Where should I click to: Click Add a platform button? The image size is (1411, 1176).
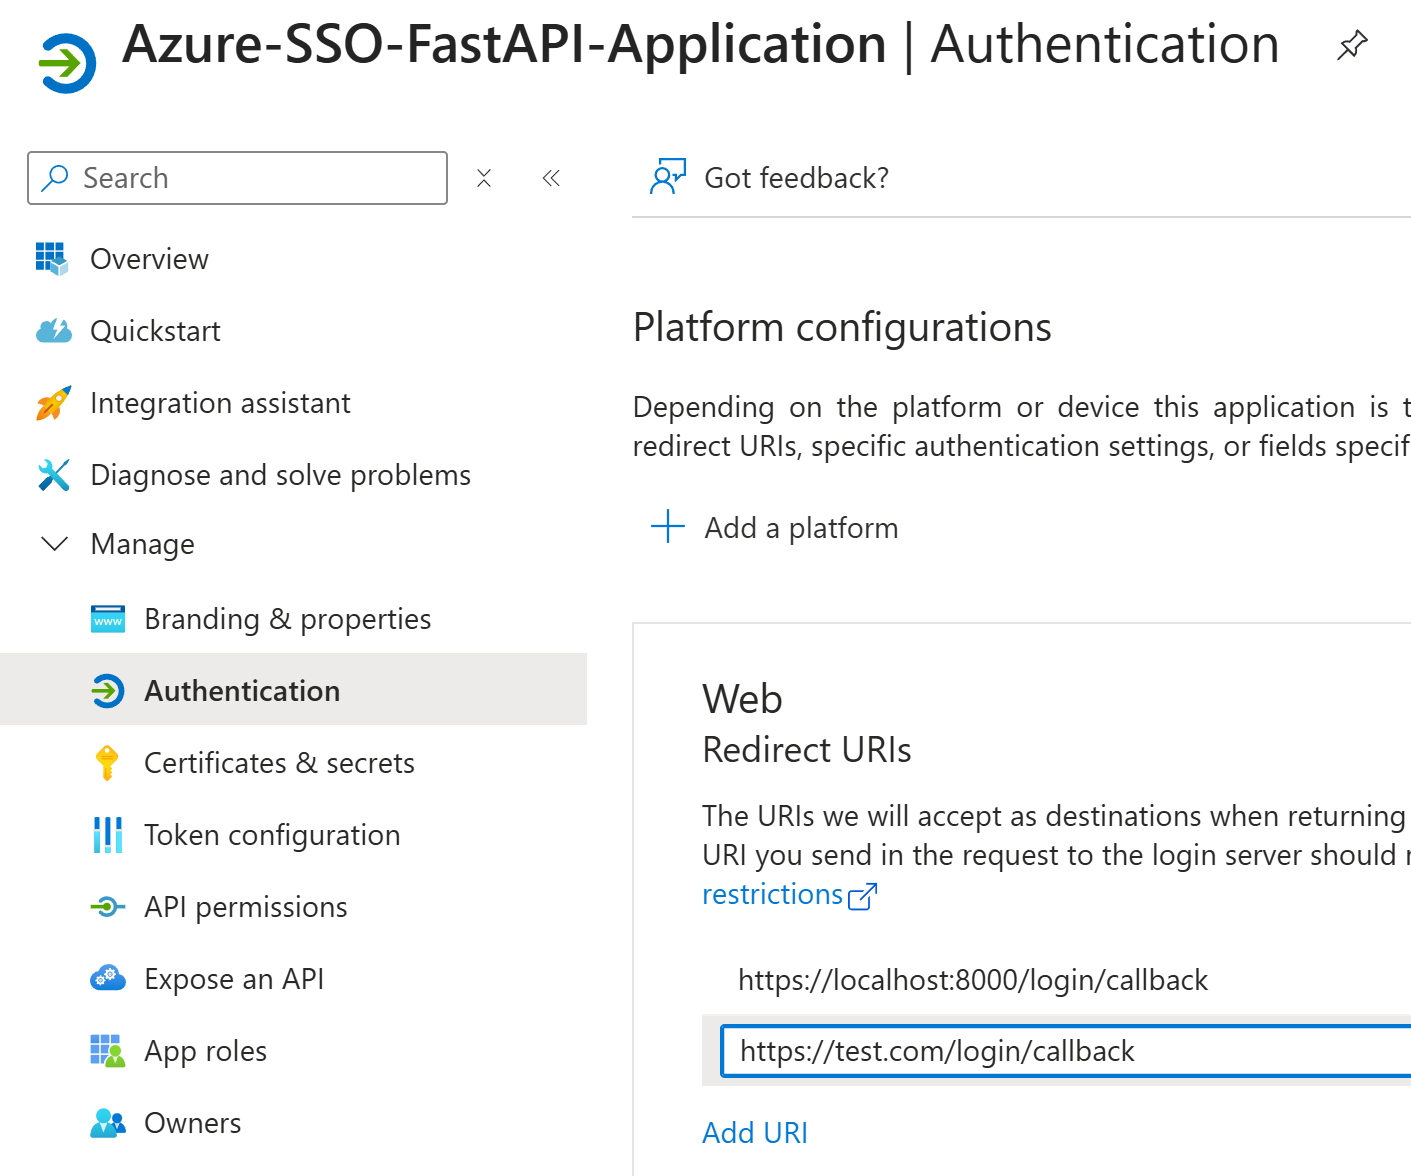click(x=776, y=528)
